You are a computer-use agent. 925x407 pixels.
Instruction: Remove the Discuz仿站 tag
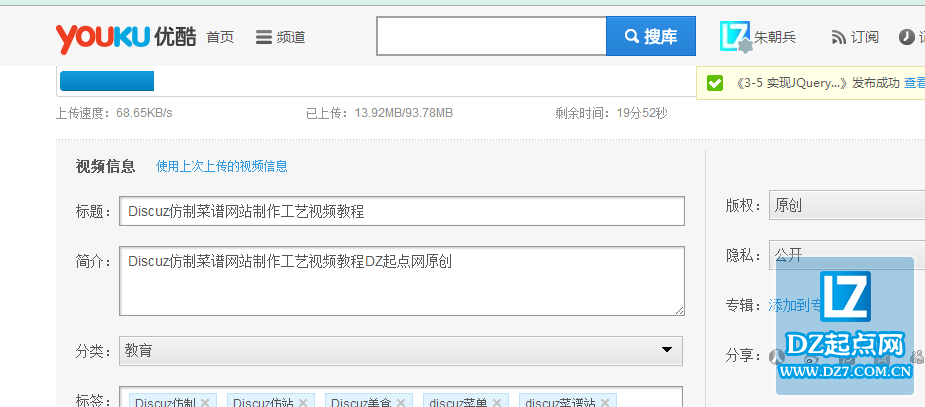point(303,403)
